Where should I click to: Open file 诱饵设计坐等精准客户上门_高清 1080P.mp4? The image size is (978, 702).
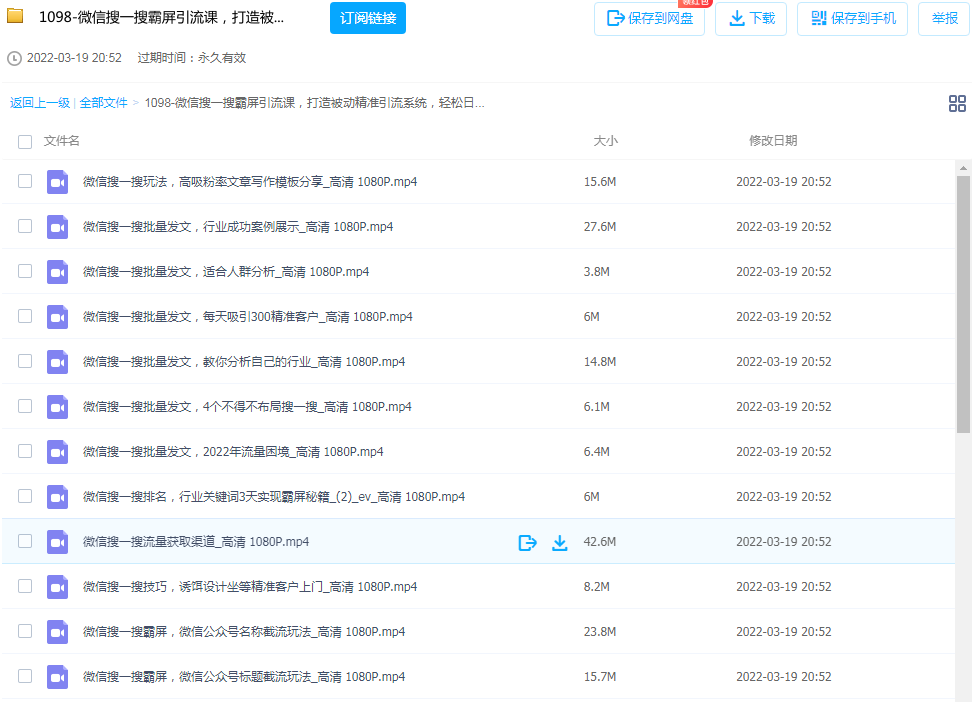249,587
